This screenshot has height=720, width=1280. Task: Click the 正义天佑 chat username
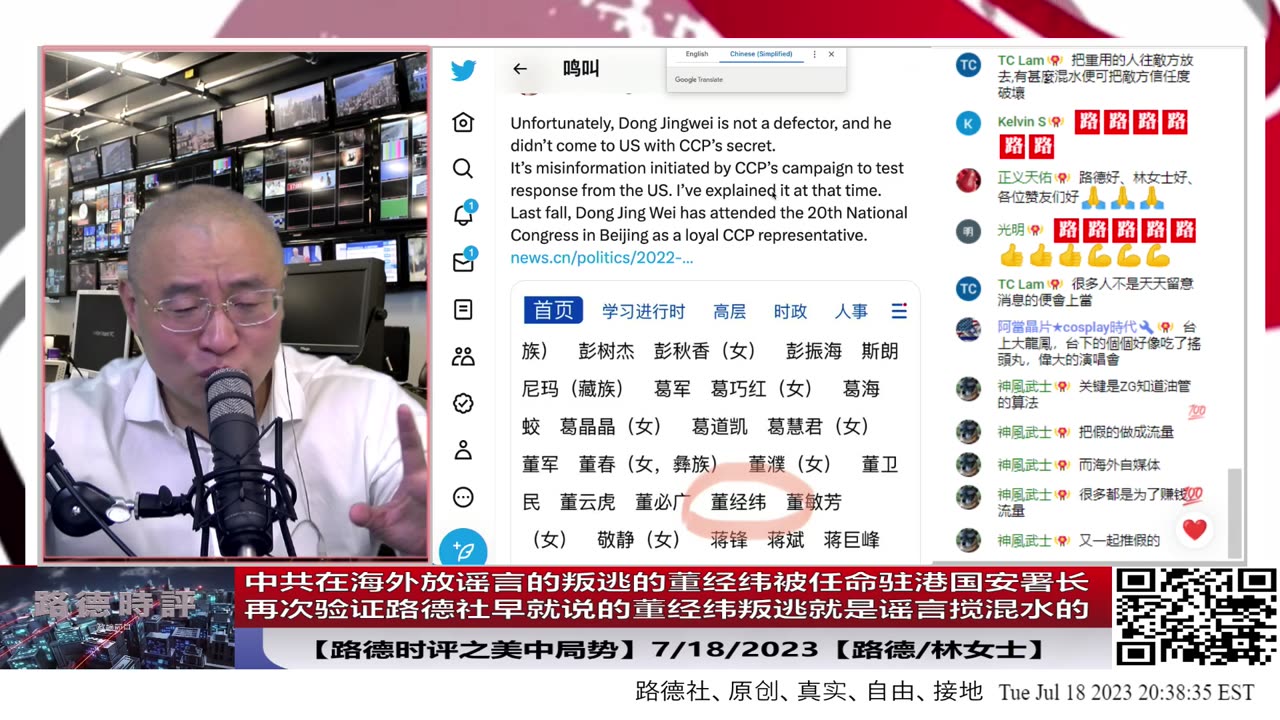[x=1024, y=177]
